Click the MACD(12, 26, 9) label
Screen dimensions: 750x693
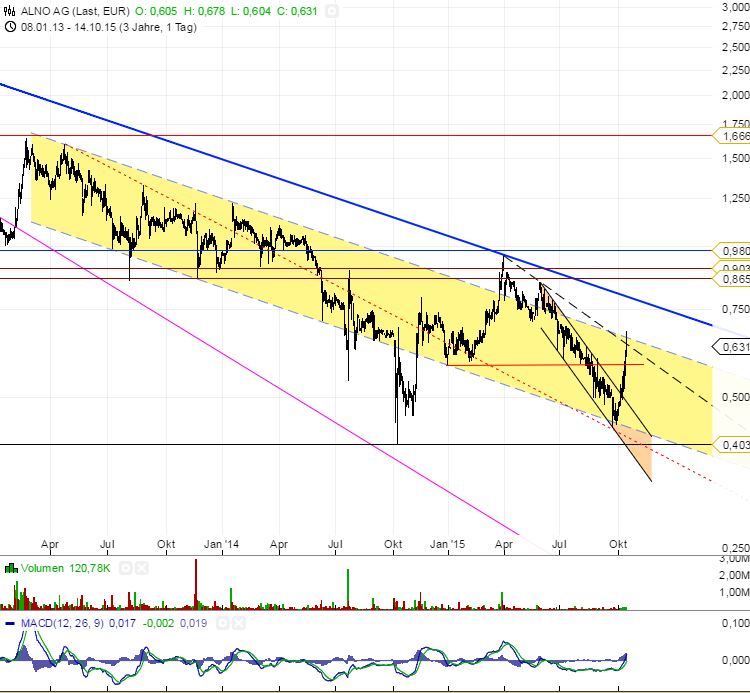pyautogui.click(x=62, y=623)
